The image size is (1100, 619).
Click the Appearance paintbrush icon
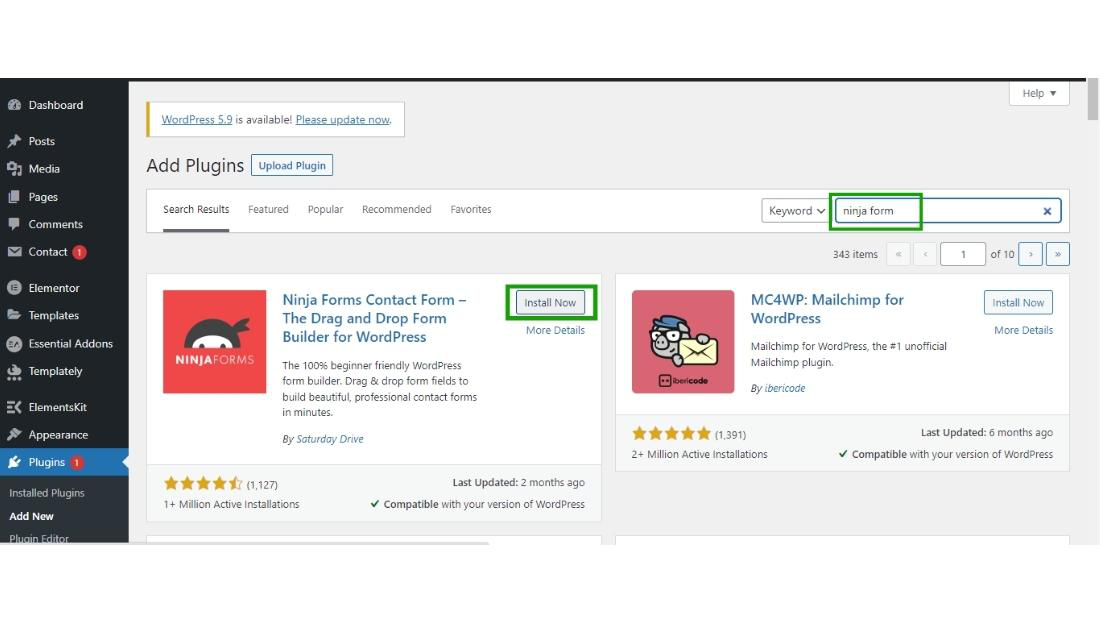14,434
